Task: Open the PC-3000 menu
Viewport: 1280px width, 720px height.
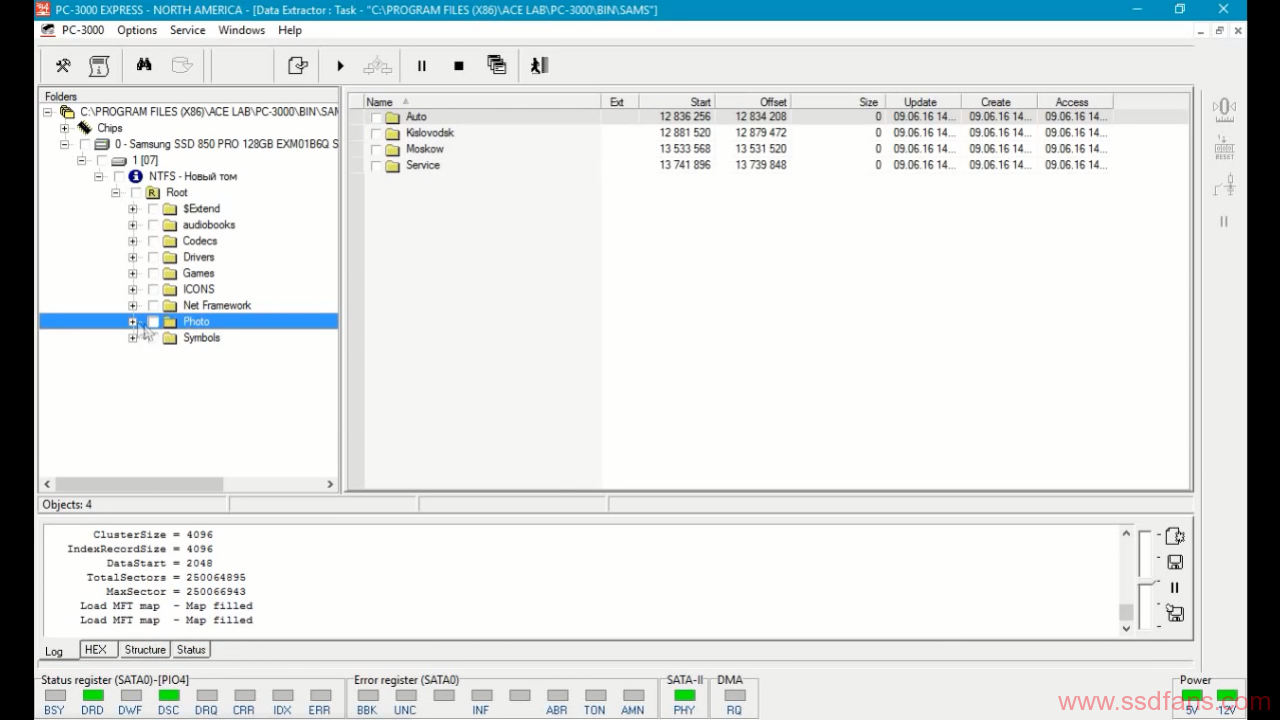Action: 83,30
